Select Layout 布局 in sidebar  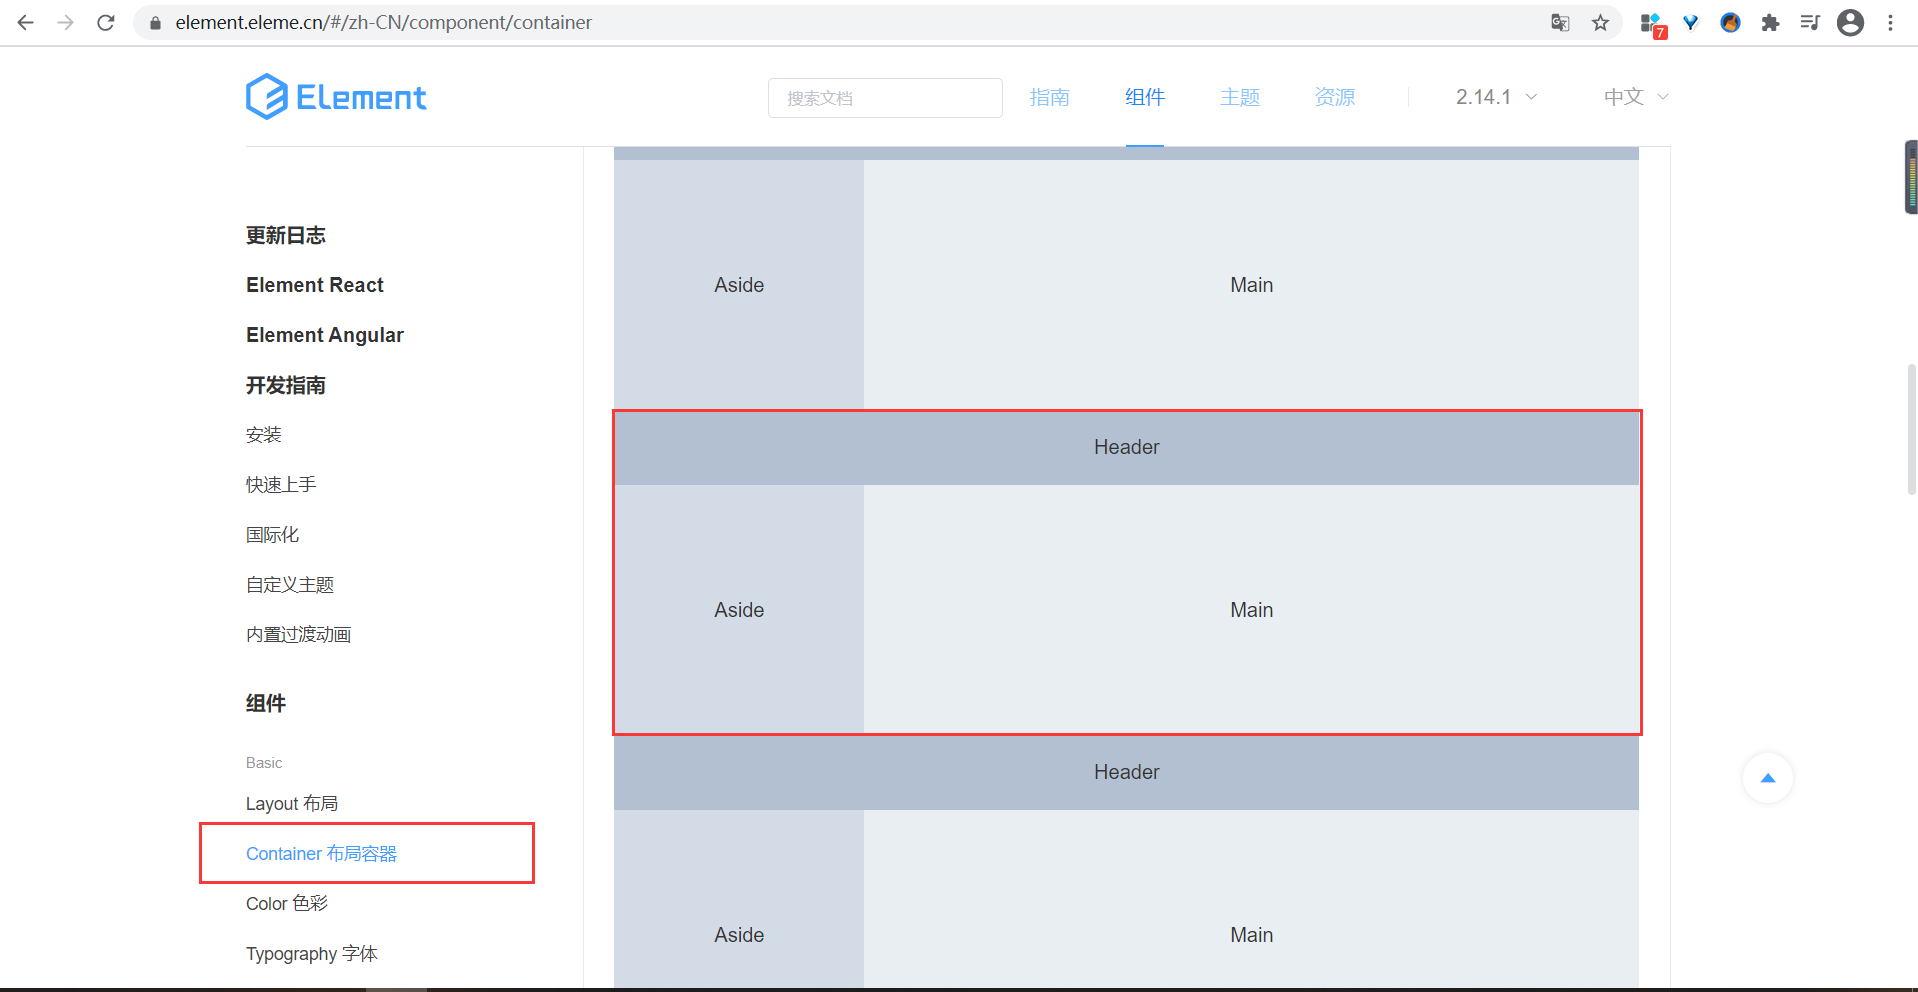[x=292, y=804]
